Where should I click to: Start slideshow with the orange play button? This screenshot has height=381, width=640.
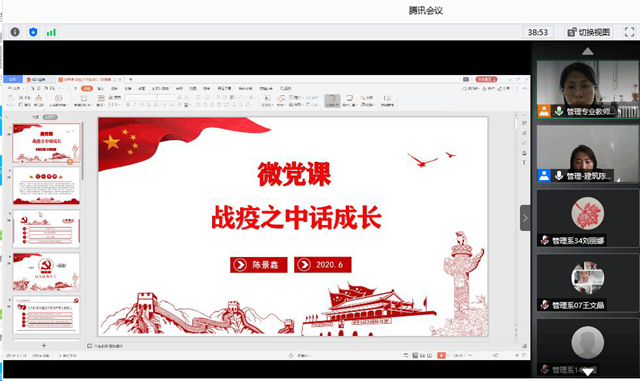(441, 355)
